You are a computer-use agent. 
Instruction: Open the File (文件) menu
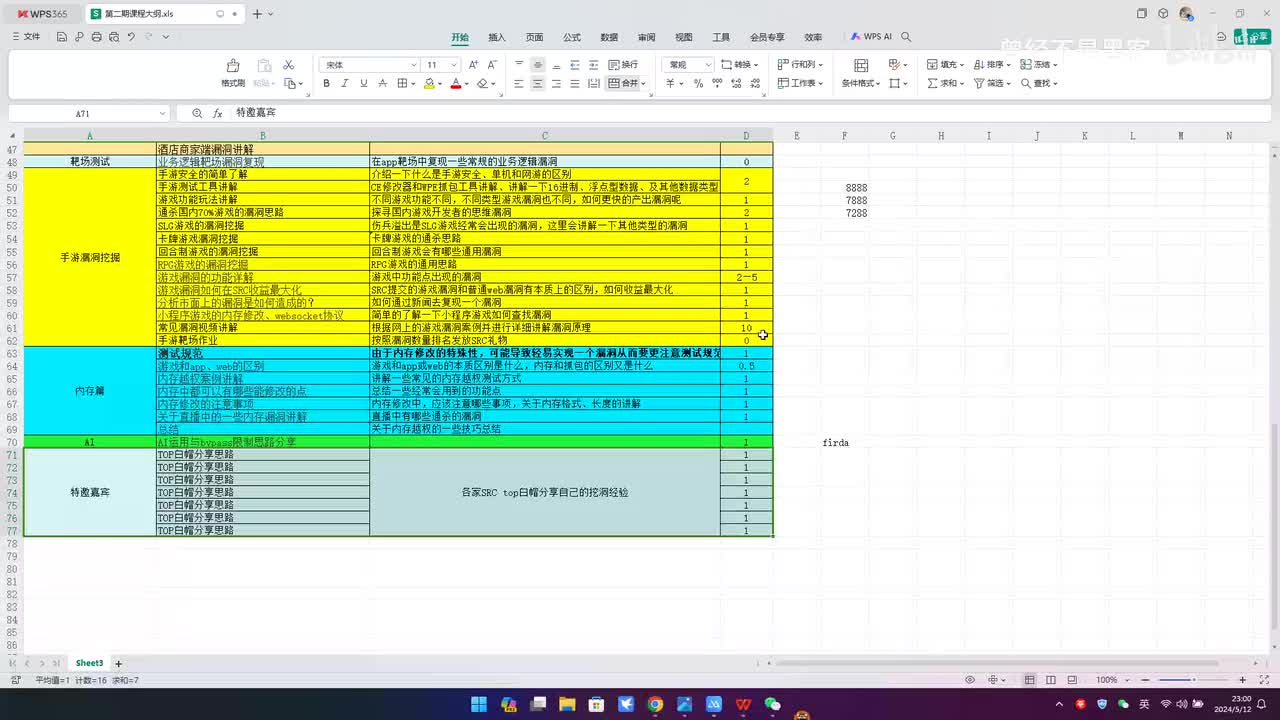click(26, 37)
